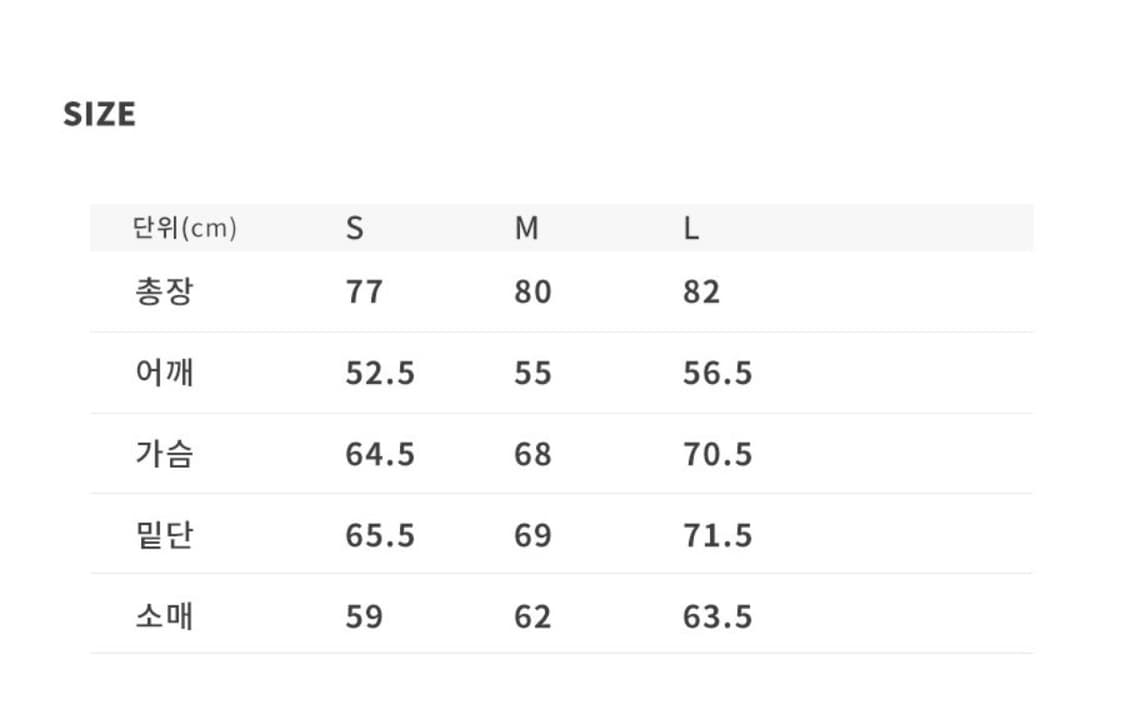Click the 62 sleeve value
This screenshot has height=716, width=1125.
point(533,617)
